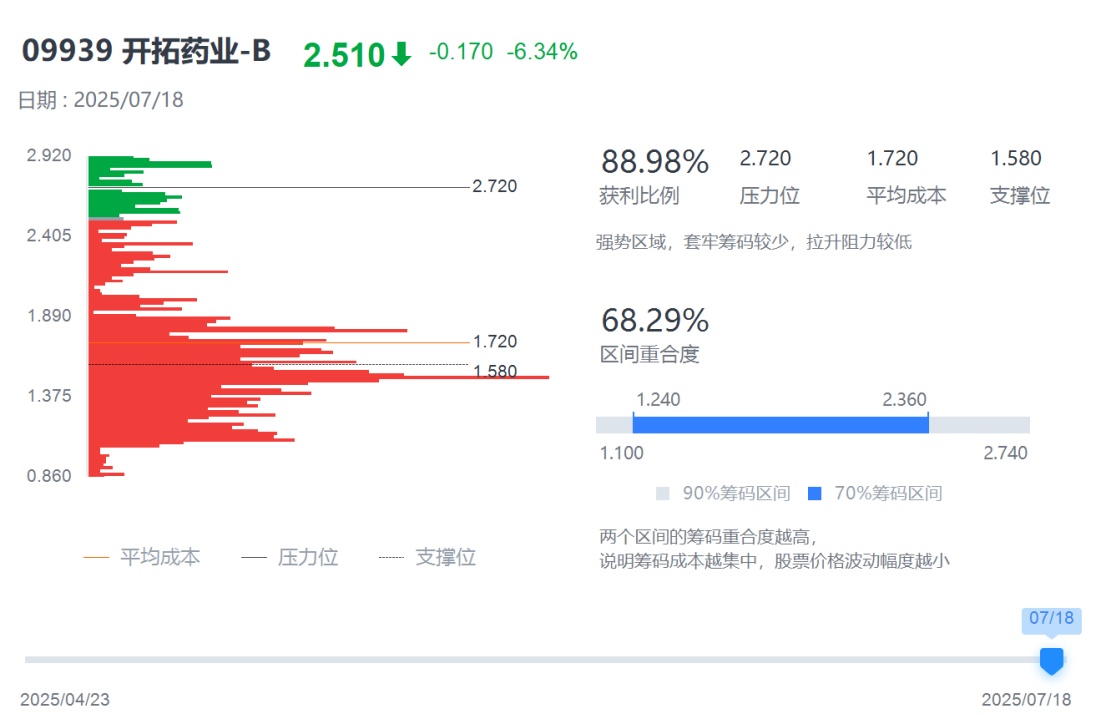Viewport: 1107px width, 719px height.
Task: Click the 88.98% profit ratio value
Action: 654,161
